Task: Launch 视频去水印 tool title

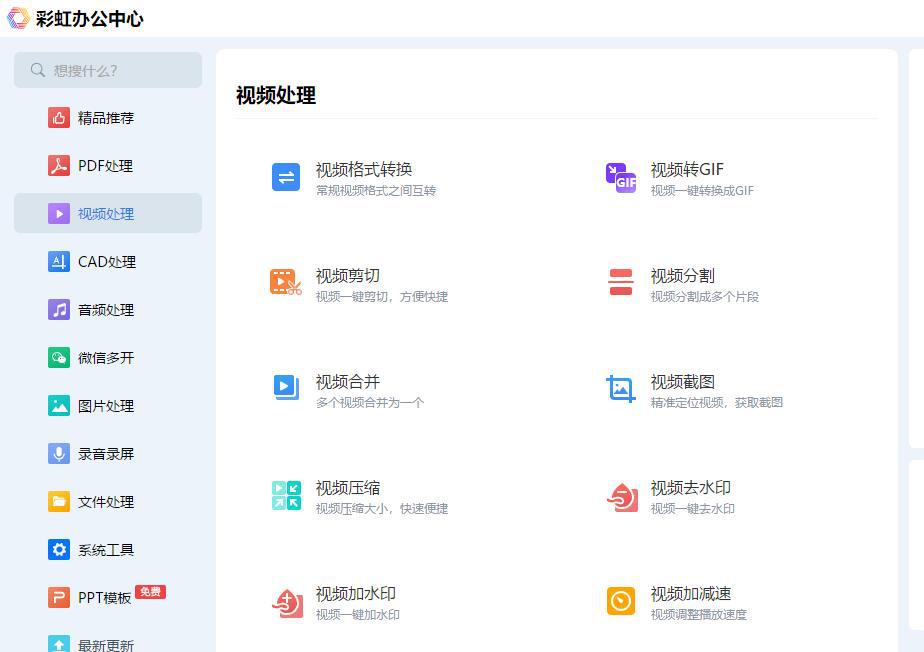Action: pos(691,488)
